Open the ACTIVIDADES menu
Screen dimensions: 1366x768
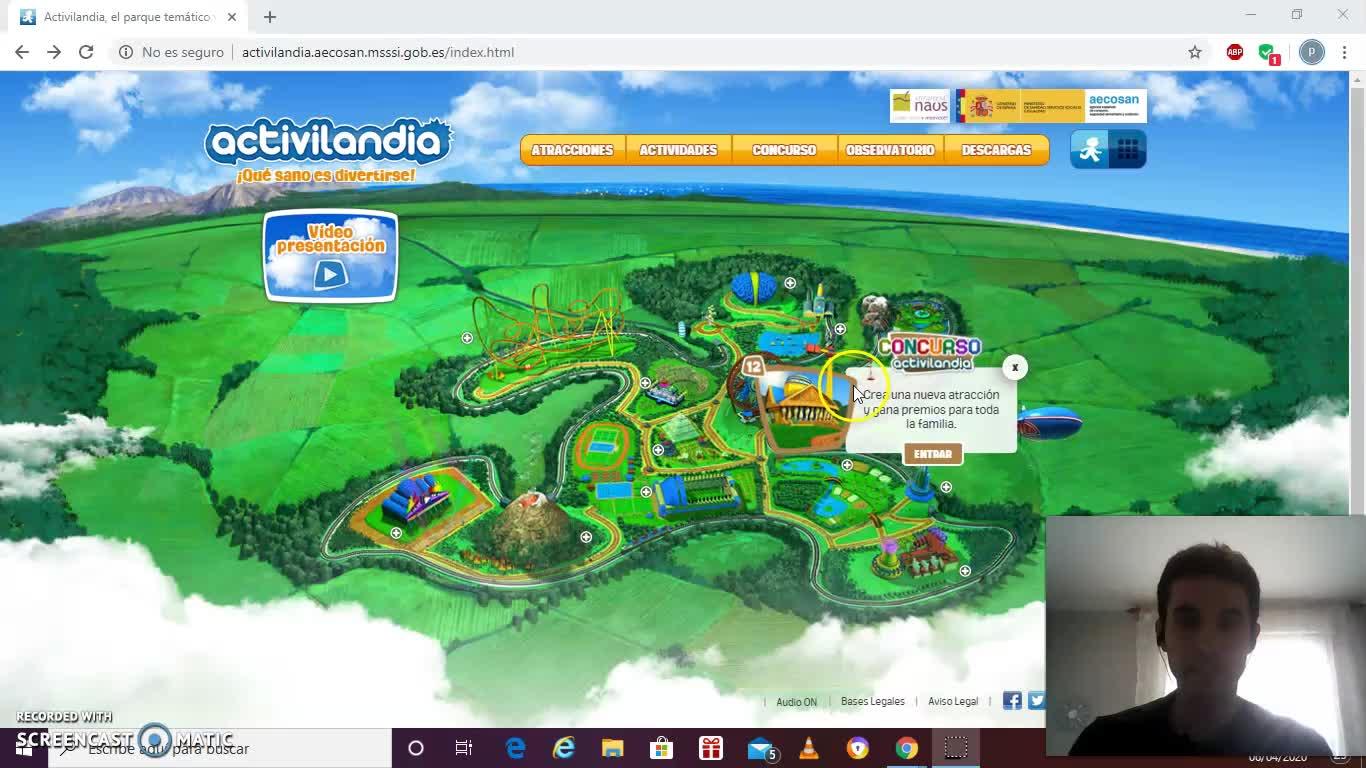pos(678,150)
